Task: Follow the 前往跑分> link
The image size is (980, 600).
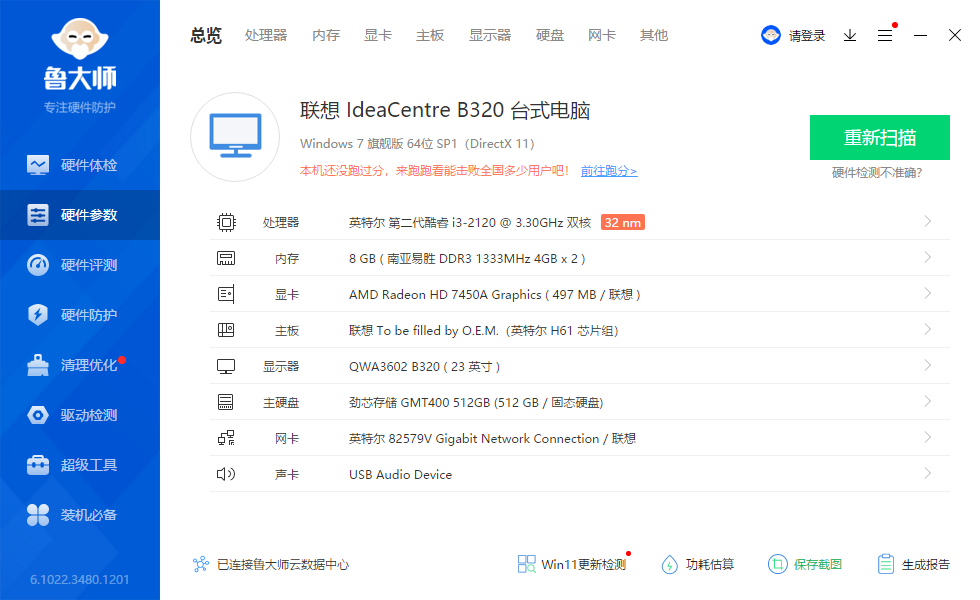Action: click(609, 171)
